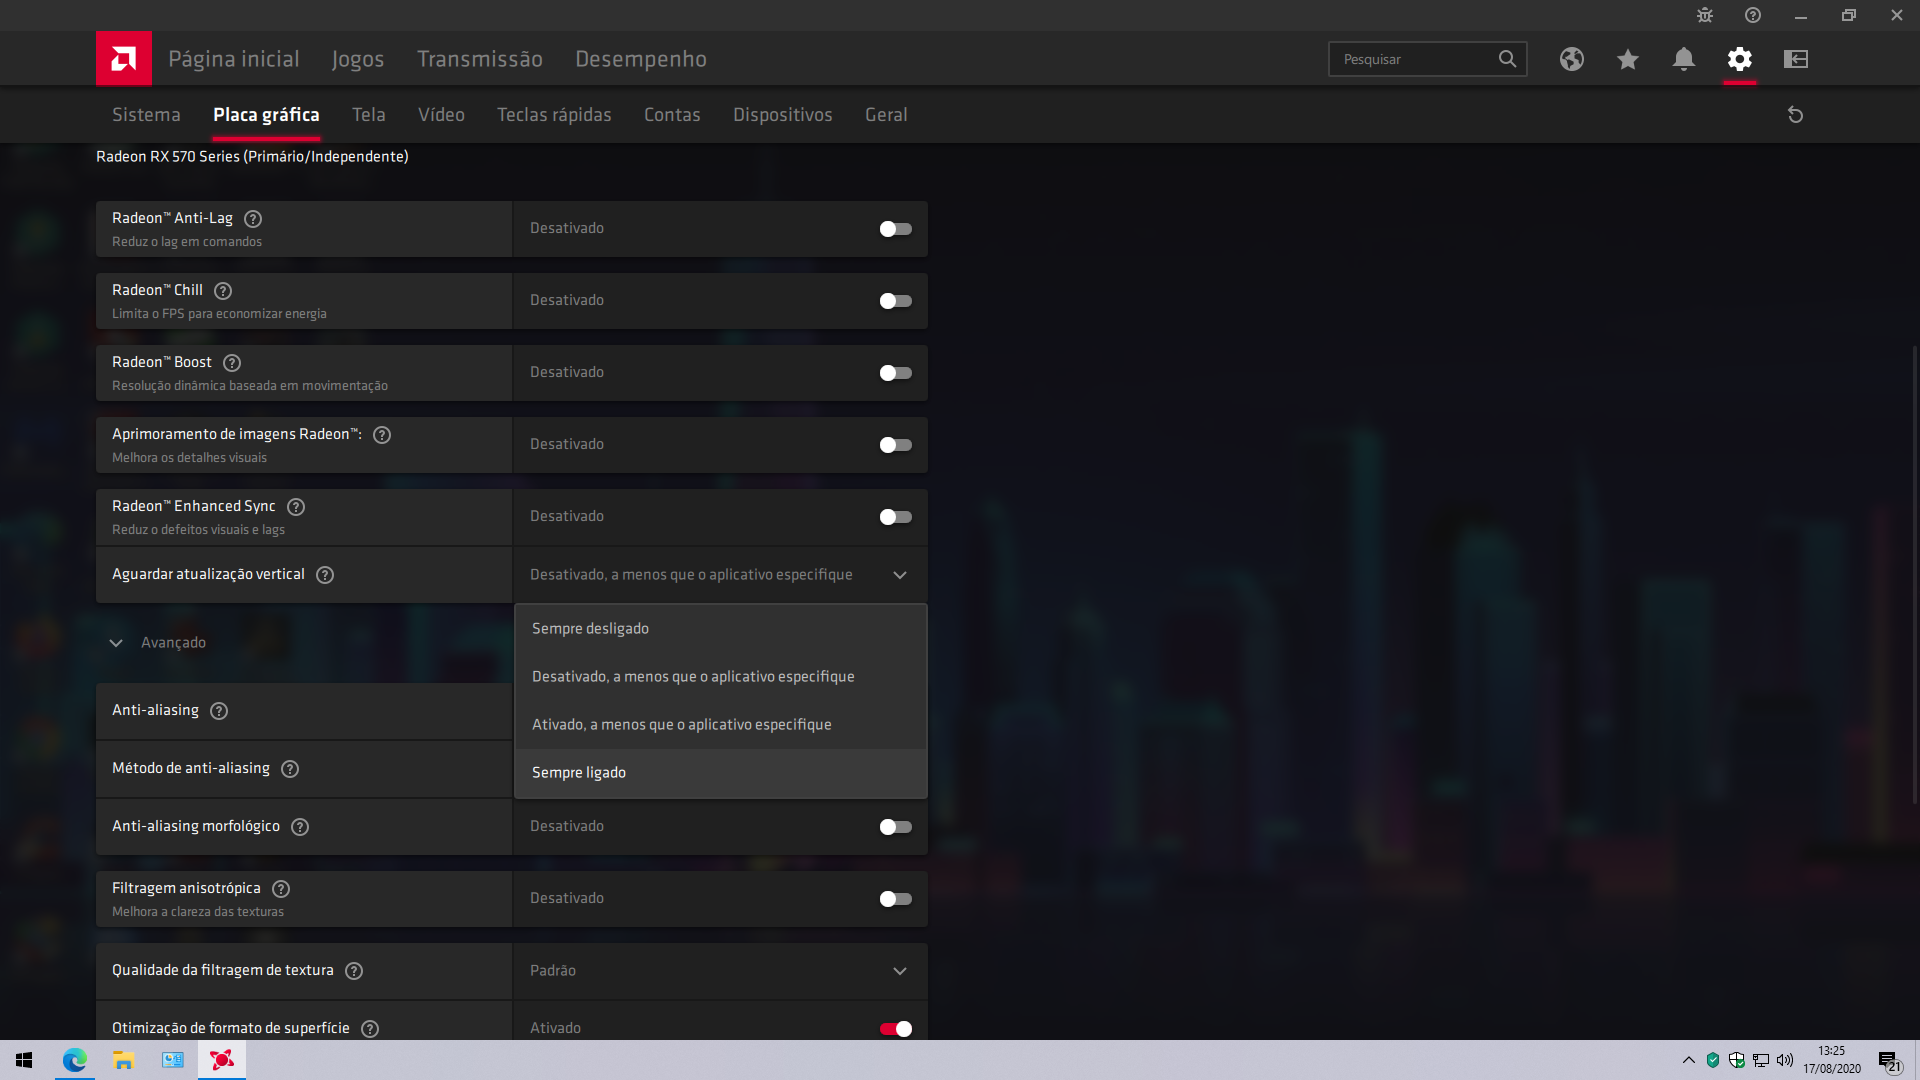Switch to the Contas tab
The width and height of the screenshot is (1920, 1080).
672,115
